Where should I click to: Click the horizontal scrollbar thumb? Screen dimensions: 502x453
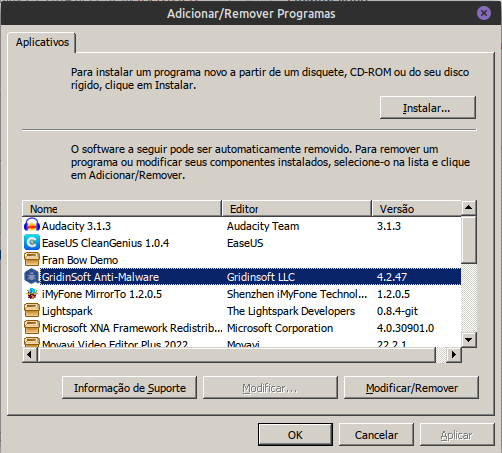[237, 354]
